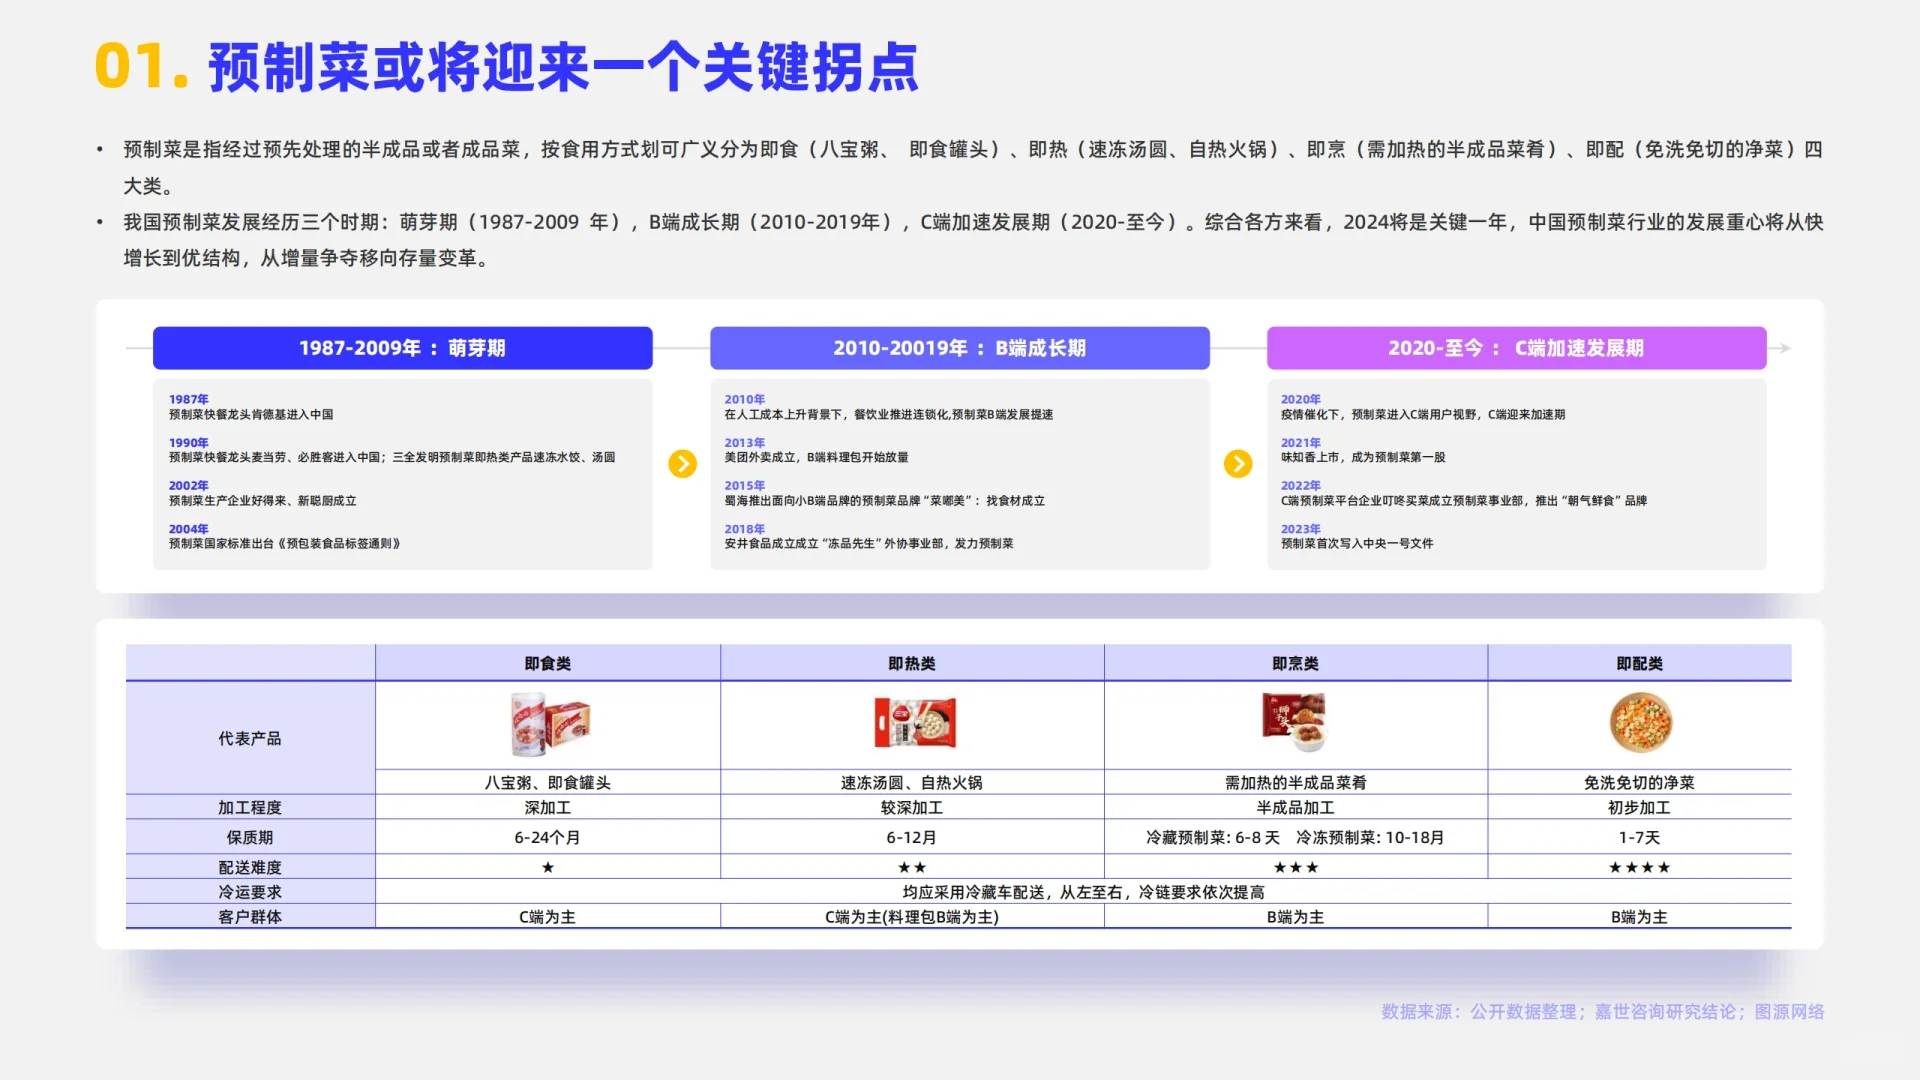Click the semi-finished dish product image

1294,722
